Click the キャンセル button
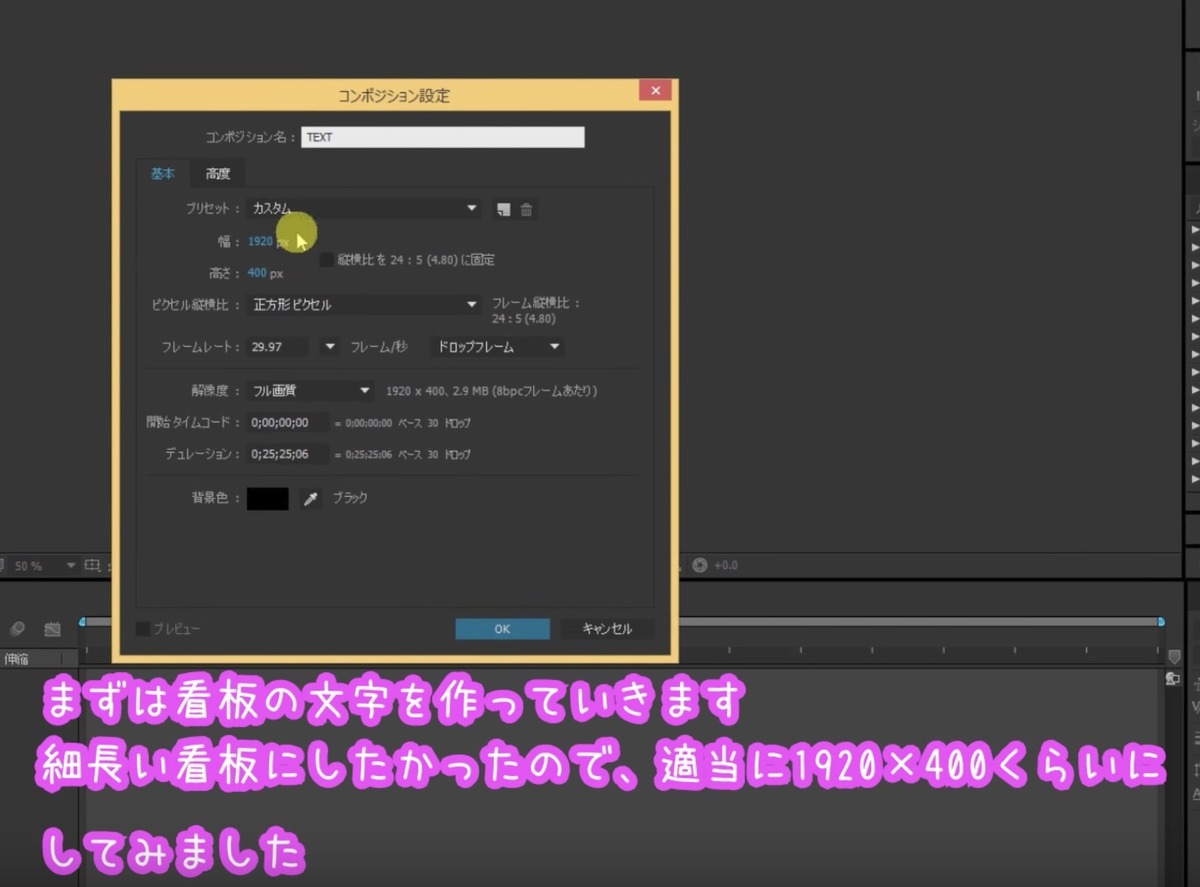The width and height of the screenshot is (1200, 887). (x=606, y=629)
